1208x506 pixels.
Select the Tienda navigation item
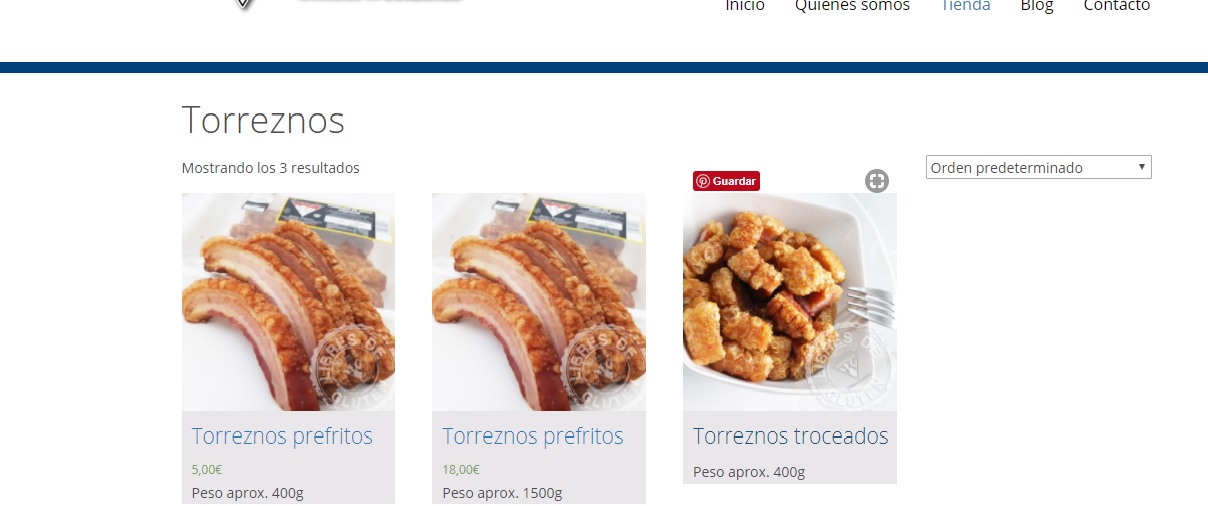[965, 6]
